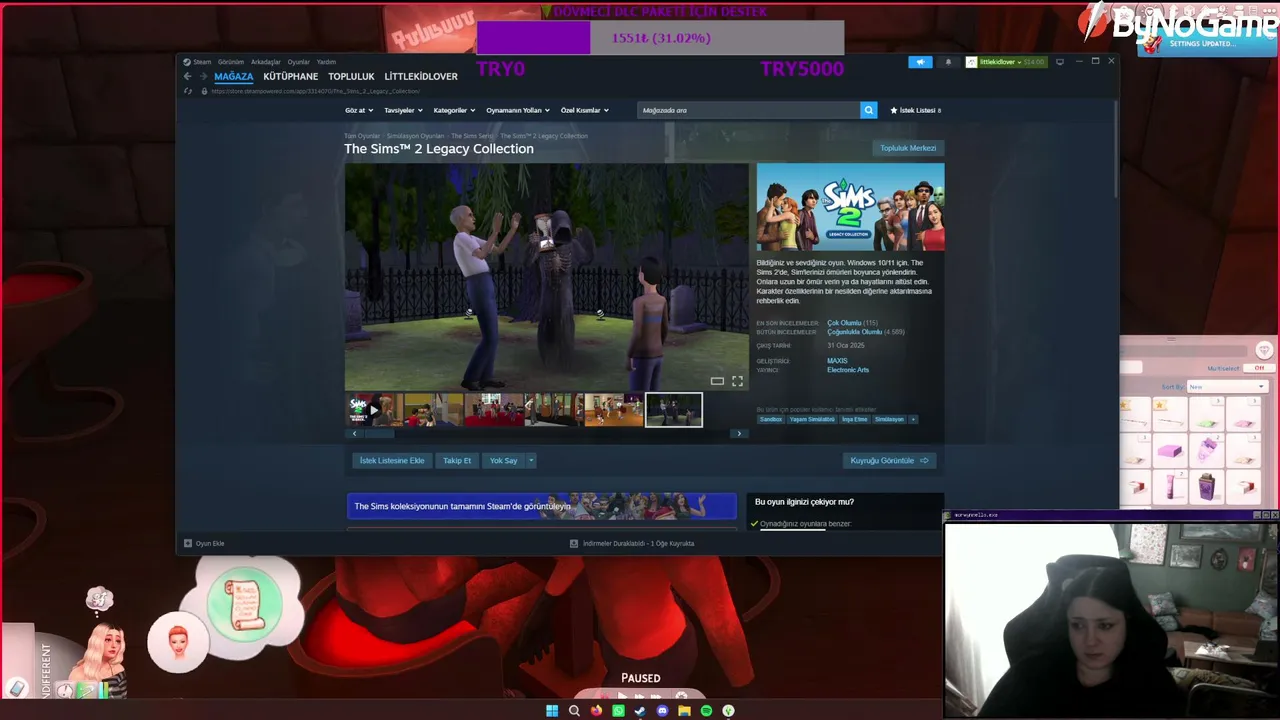This screenshot has width=1280, height=720.
Task: Open the scroll aspiration bubble in Sims
Action: coord(246,603)
